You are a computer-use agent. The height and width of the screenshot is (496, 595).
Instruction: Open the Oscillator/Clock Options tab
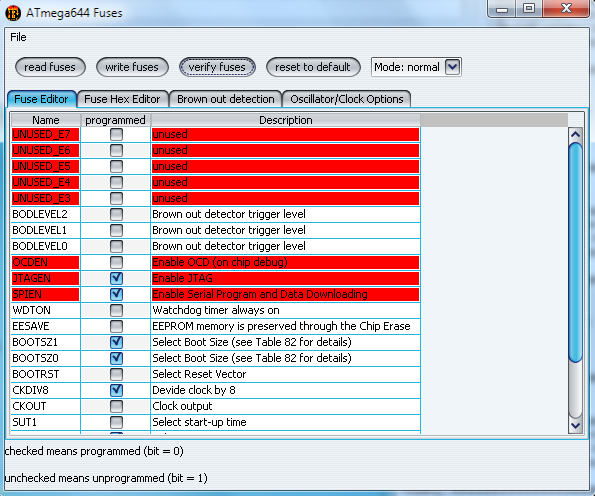347,99
